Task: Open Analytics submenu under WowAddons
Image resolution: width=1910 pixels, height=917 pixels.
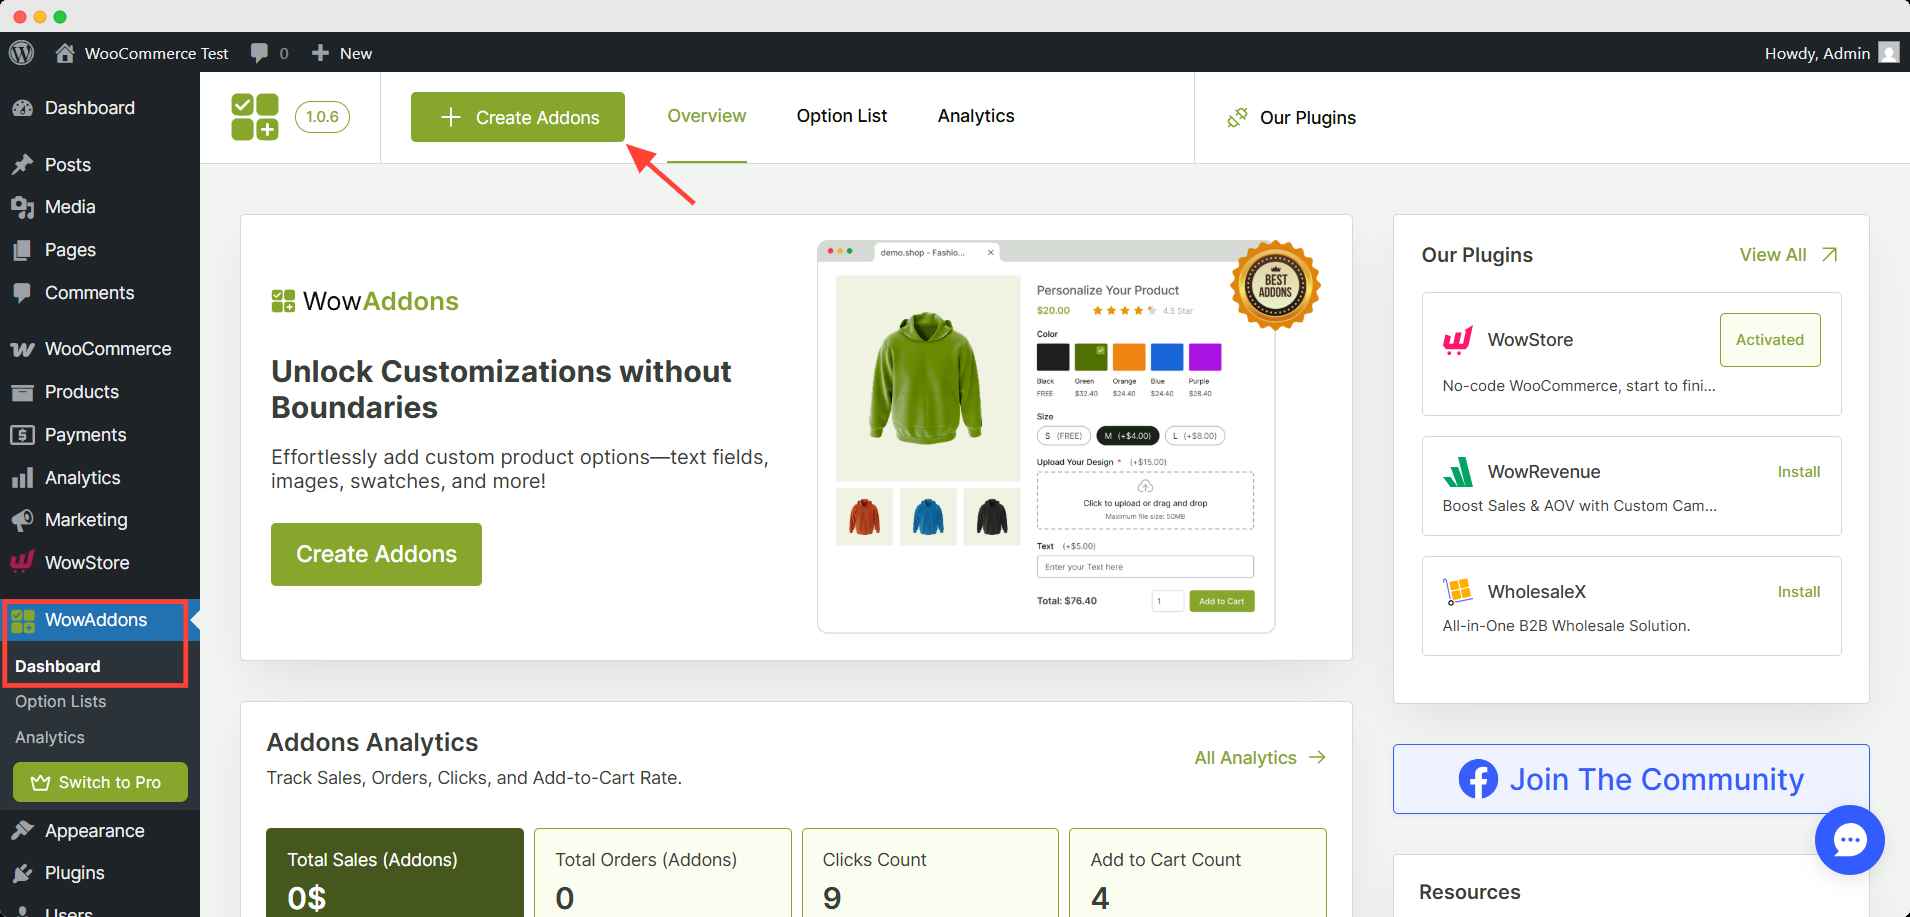Action: (x=50, y=738)
